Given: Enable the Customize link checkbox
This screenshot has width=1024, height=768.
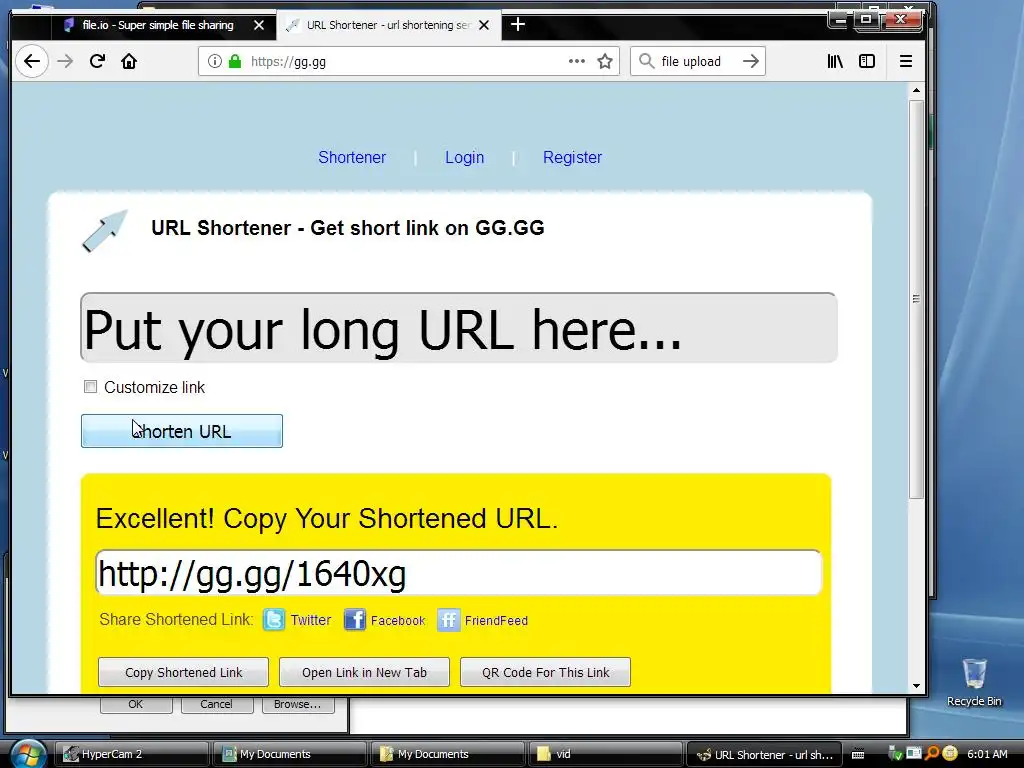Looking at the screenshot, I should click(90, 387).
